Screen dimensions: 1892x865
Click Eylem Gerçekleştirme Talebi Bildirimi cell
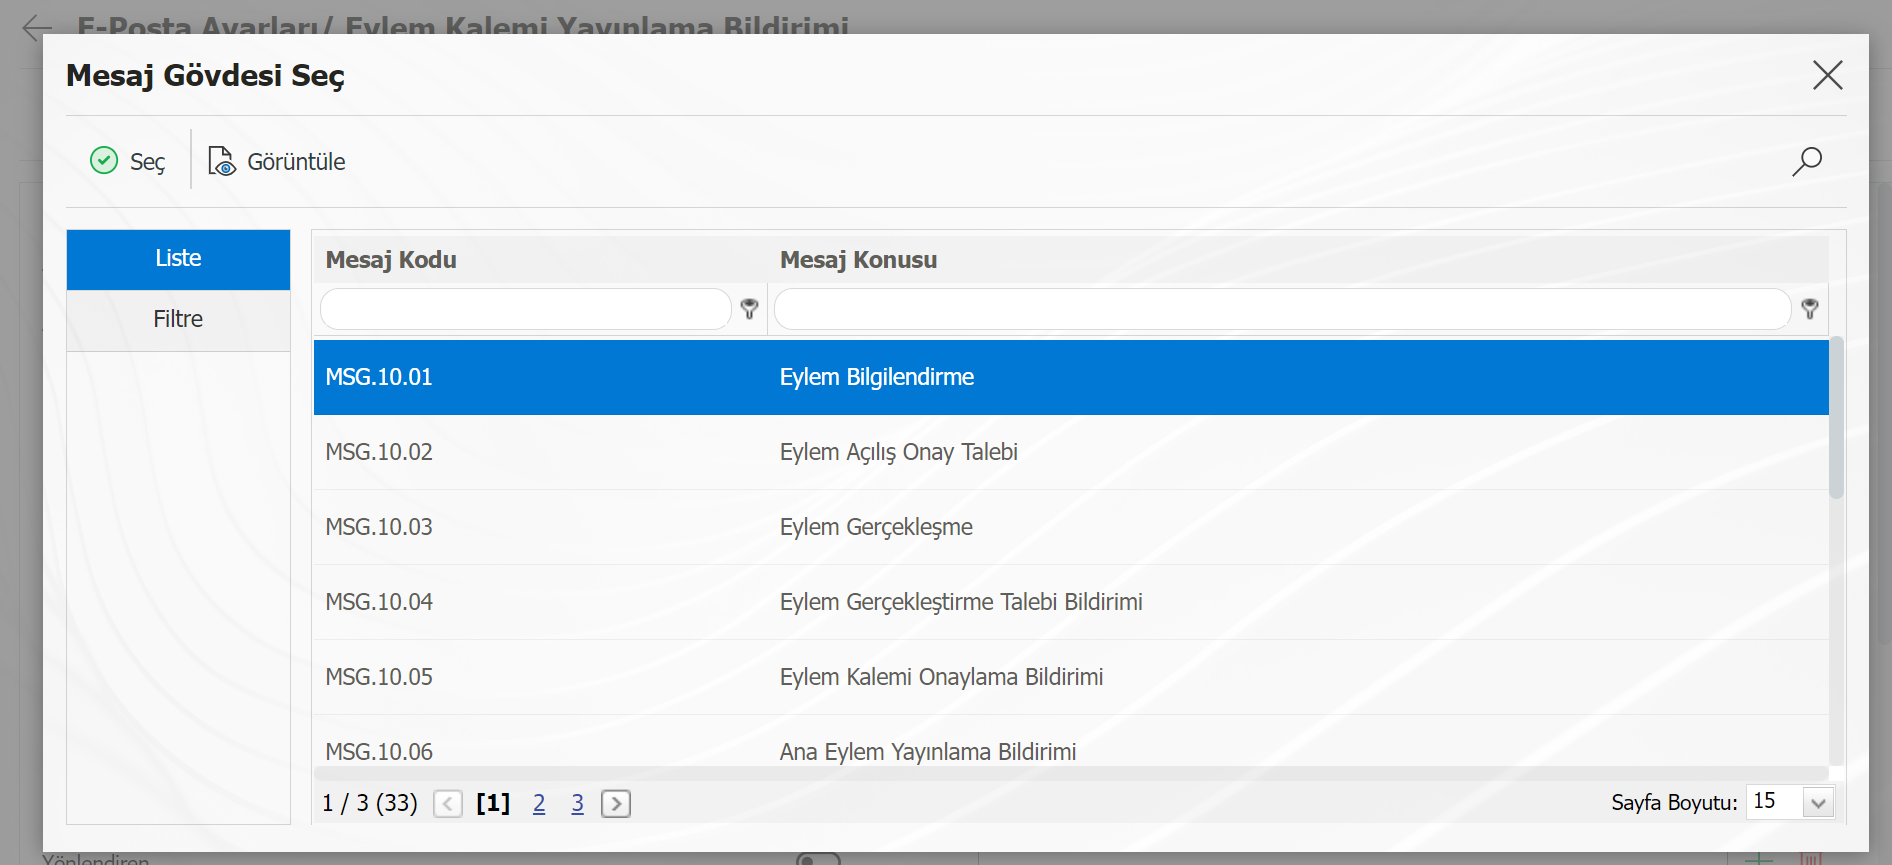[961, 602]
